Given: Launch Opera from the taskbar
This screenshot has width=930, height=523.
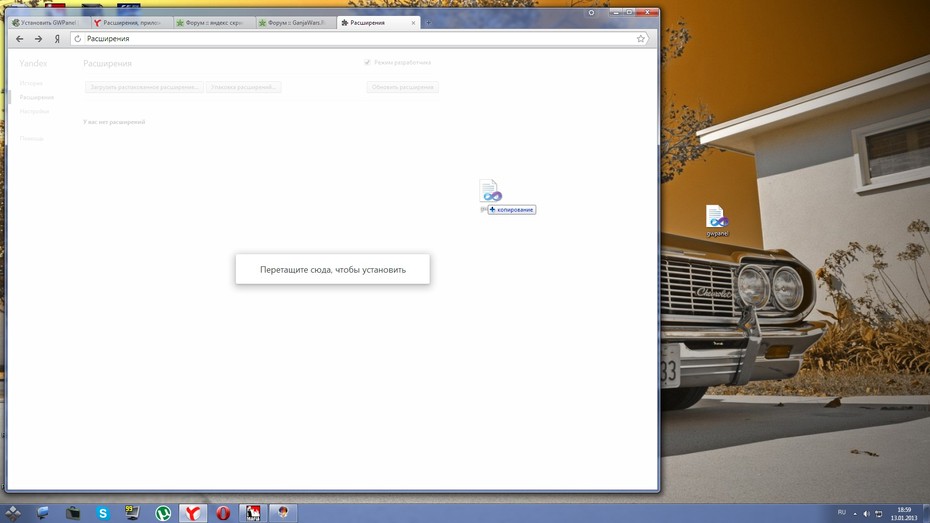Looking at the screenshot, I should (223, 513).
